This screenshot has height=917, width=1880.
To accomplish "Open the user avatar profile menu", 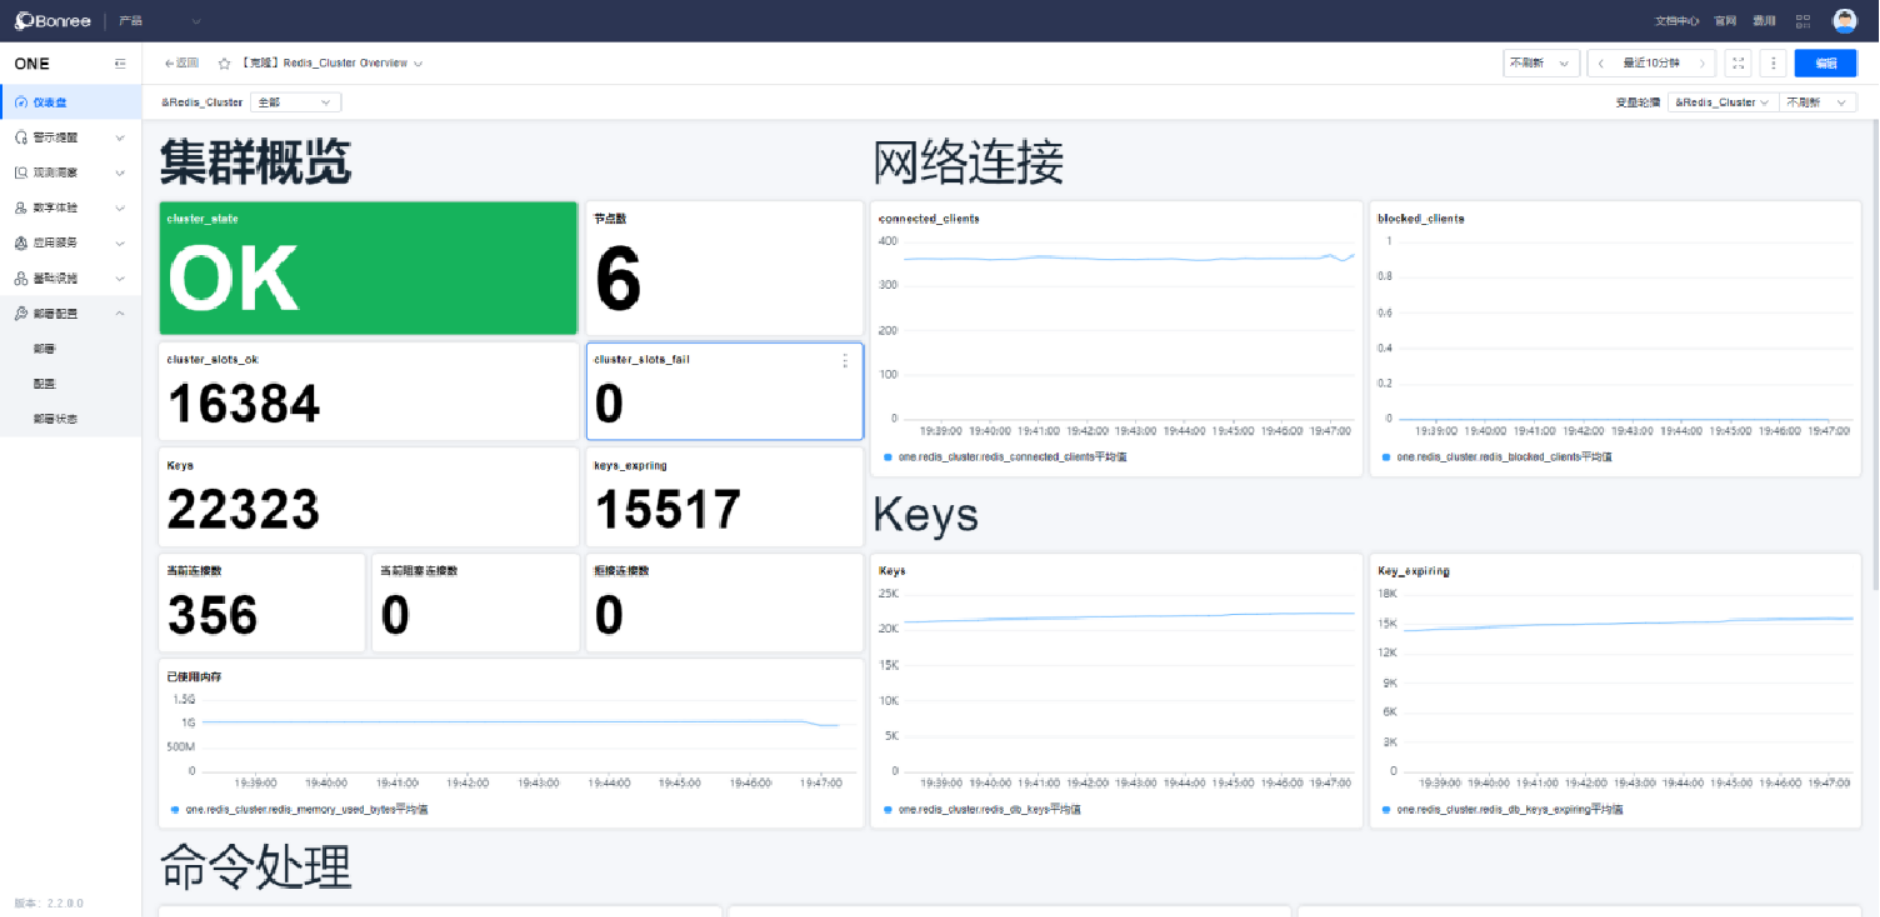I will (x=1844, y=21).
